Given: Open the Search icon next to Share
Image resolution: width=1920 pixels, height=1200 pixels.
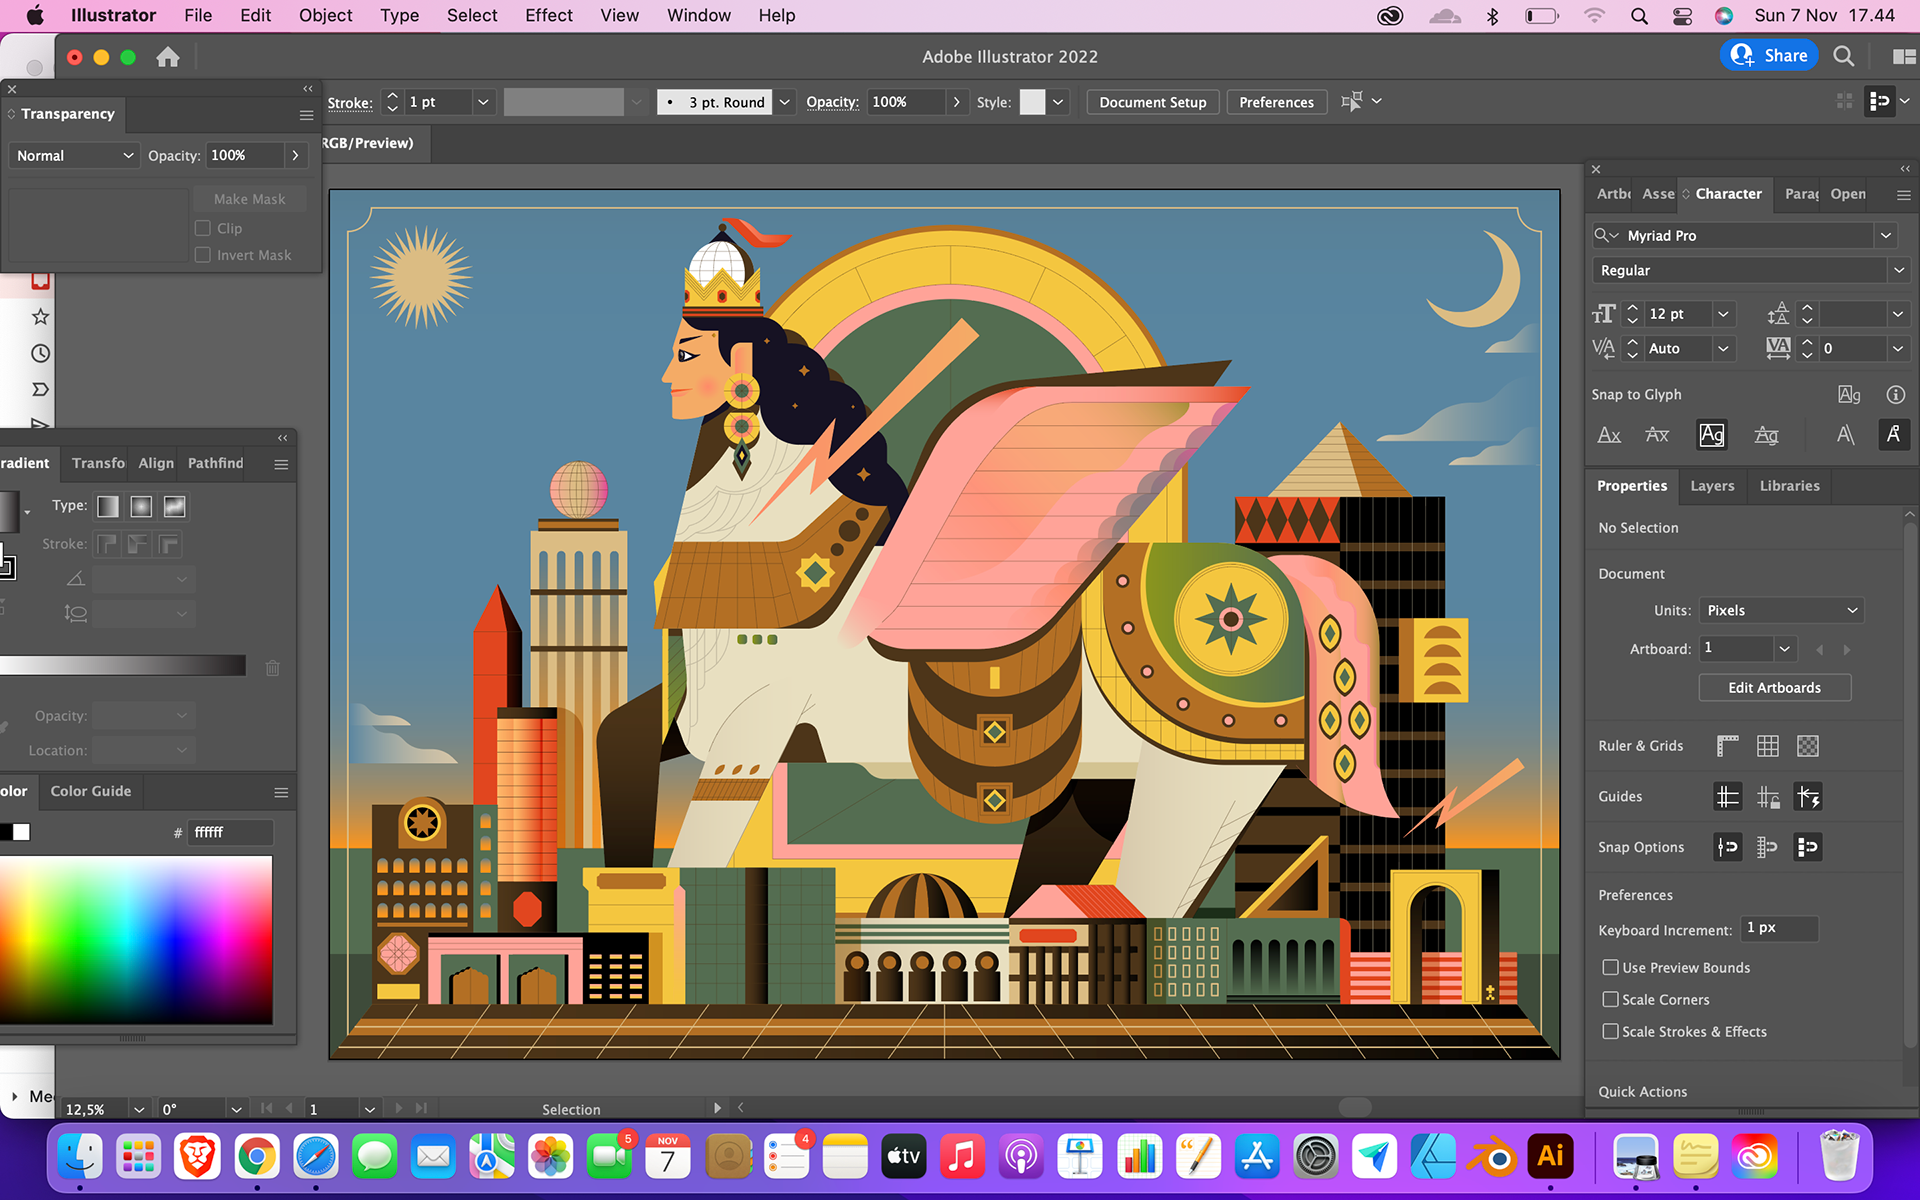Looking at the screenshot, I should click(x=1843, y=57).
